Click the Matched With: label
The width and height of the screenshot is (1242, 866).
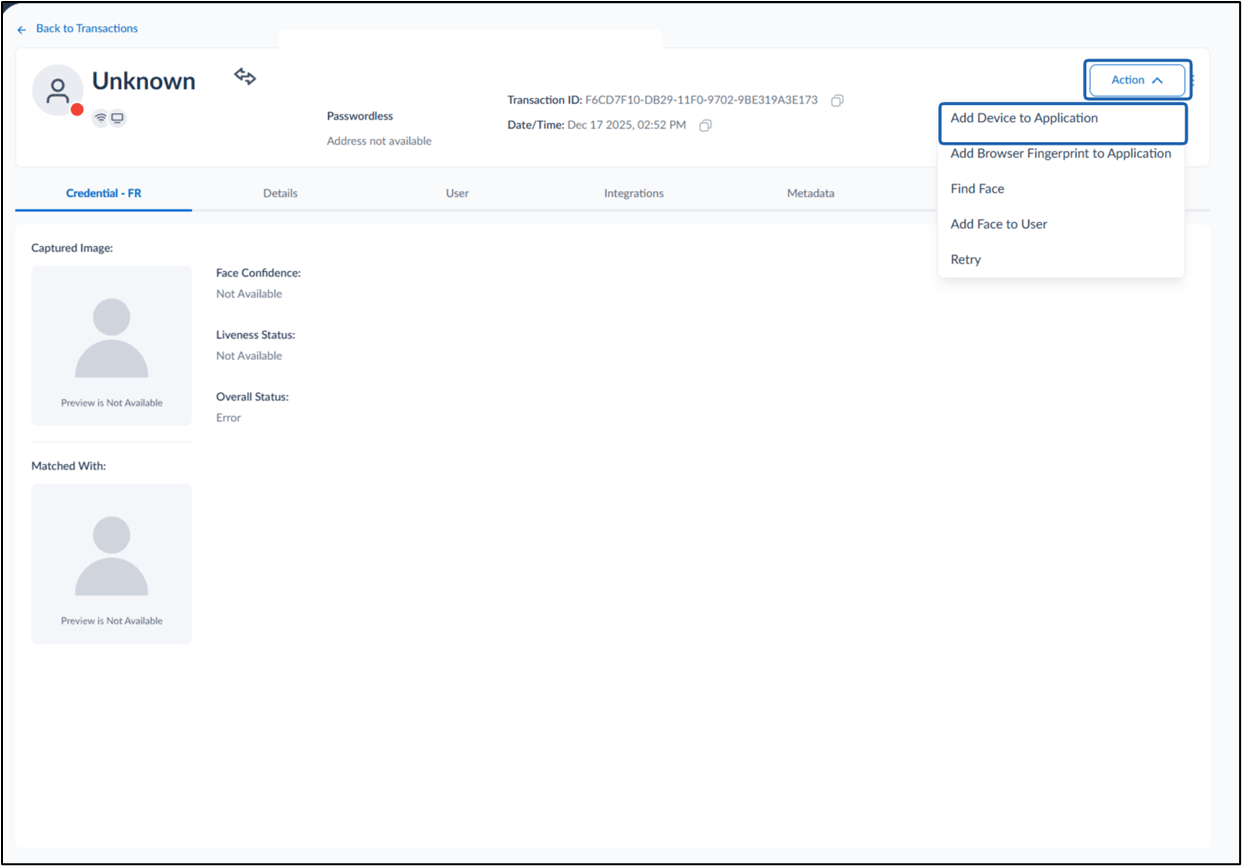(x=68, y=466)
